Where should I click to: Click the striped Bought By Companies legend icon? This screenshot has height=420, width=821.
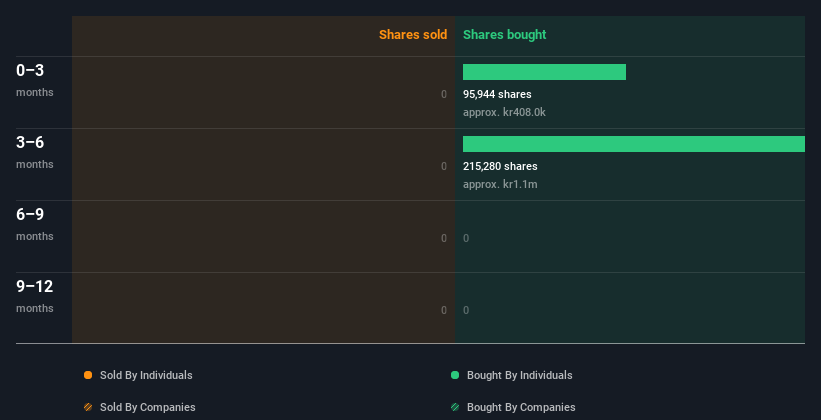coord(454,407)
